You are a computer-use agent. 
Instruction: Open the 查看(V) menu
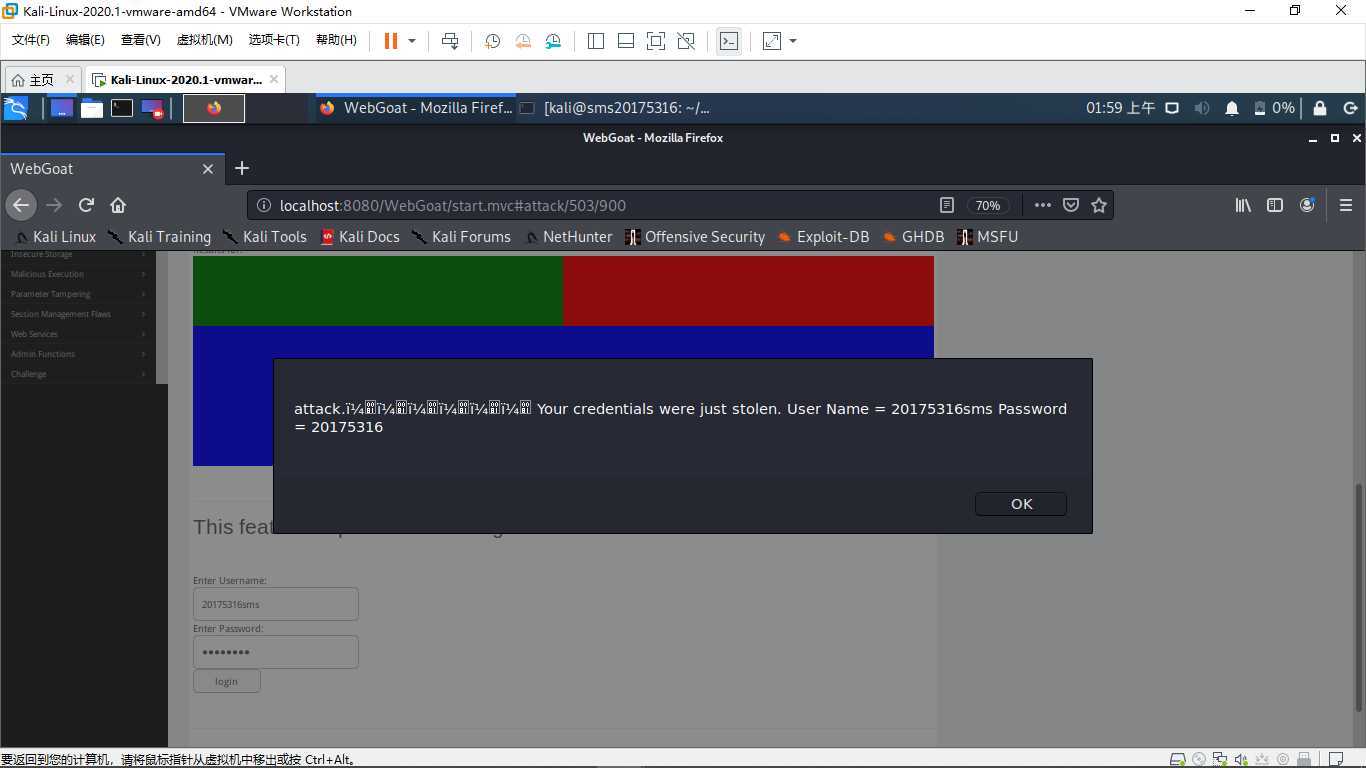140,40
